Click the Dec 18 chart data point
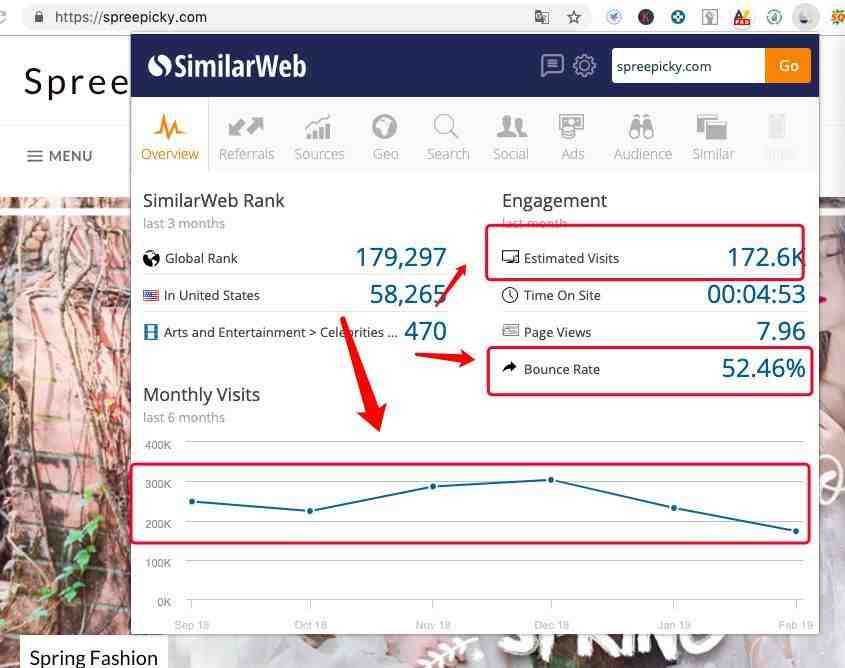This screenshot has width=845, height=668. [x=551, y=479]
